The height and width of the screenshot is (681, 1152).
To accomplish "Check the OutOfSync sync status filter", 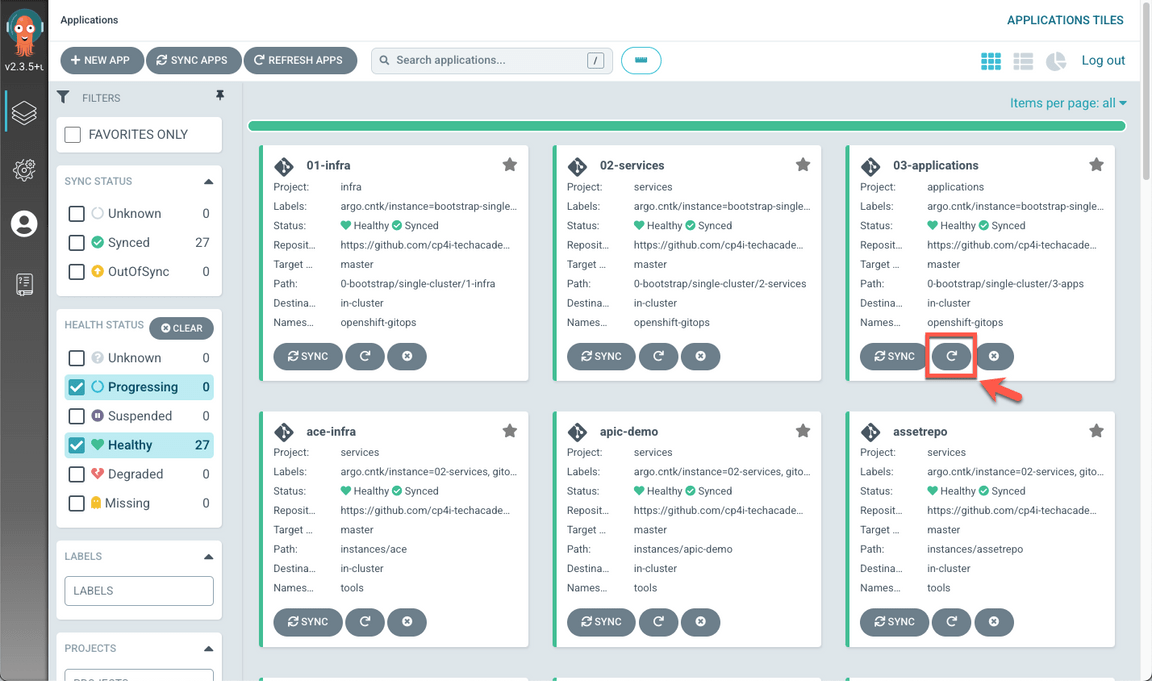I will 76,271.
